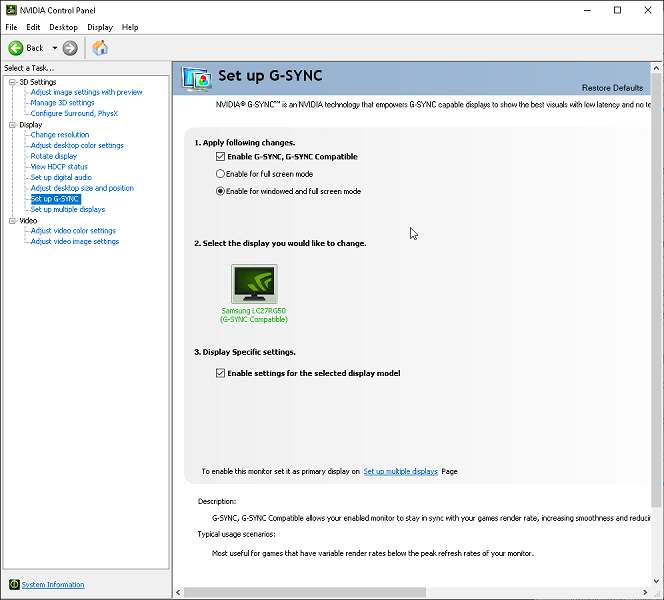Open the Edit menu
This screenshot has height=600, width=664.
point(33,27)
